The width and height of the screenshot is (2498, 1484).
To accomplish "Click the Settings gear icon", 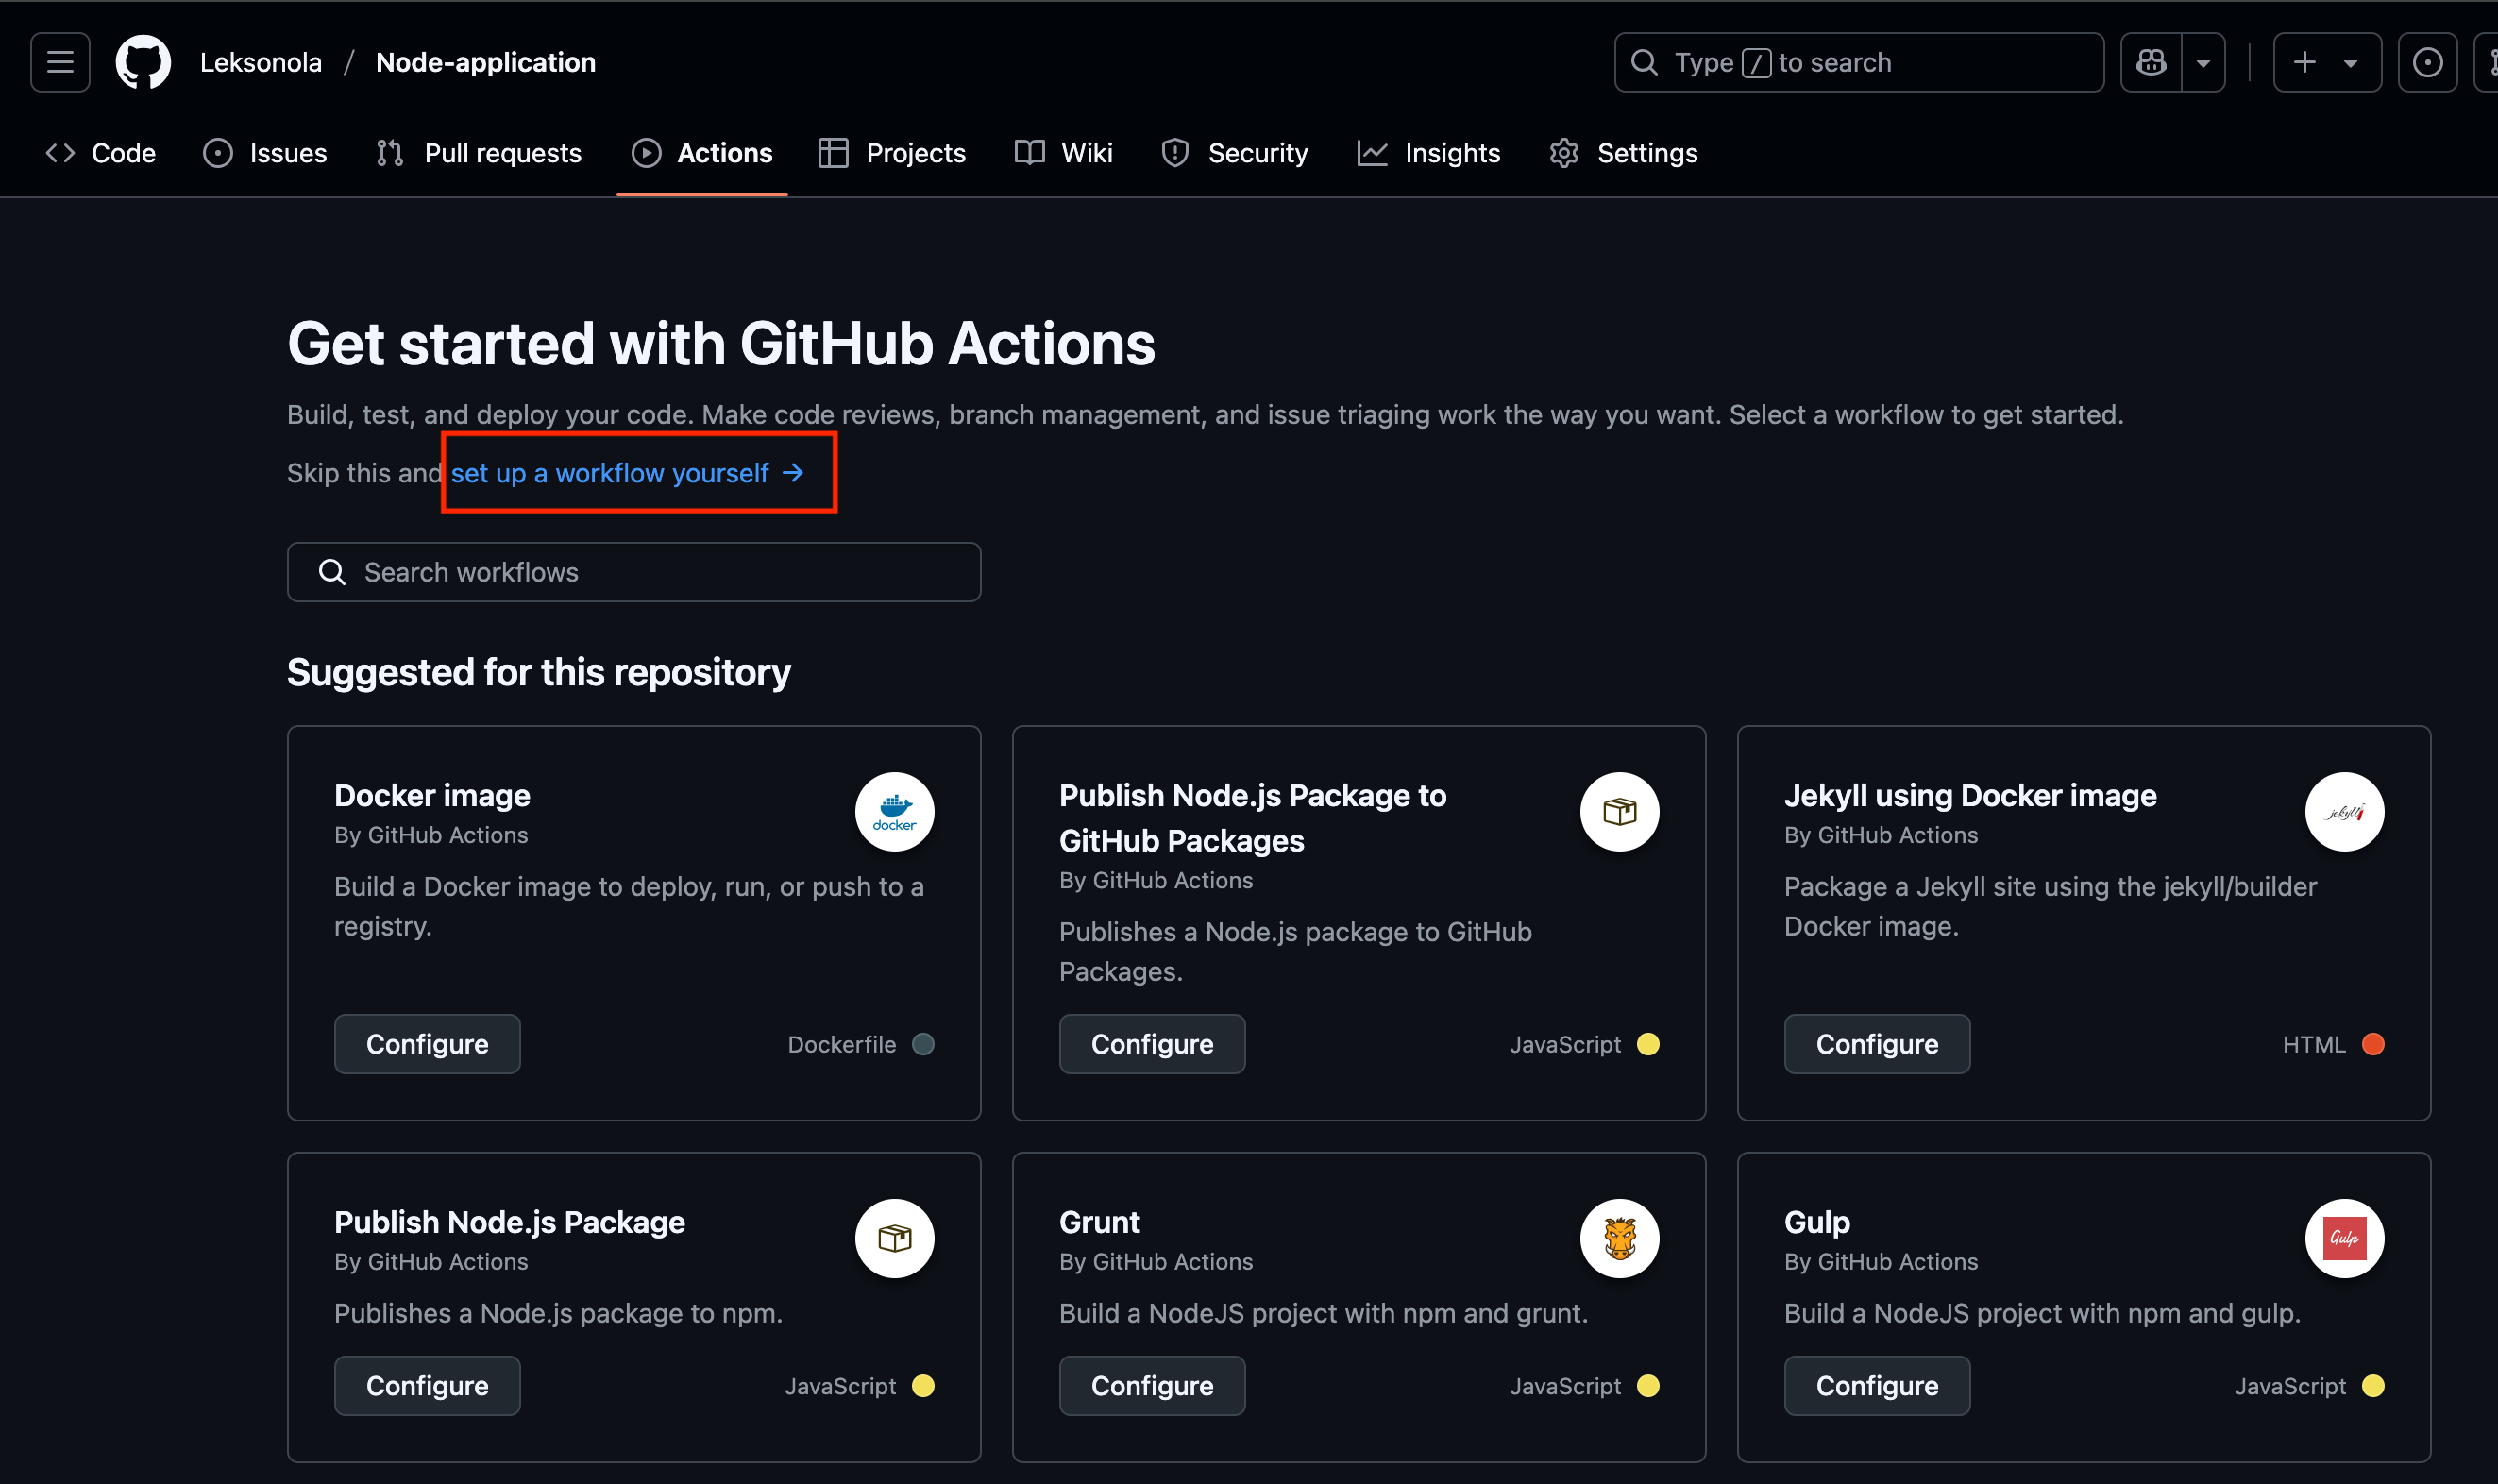I will 1564,153.
